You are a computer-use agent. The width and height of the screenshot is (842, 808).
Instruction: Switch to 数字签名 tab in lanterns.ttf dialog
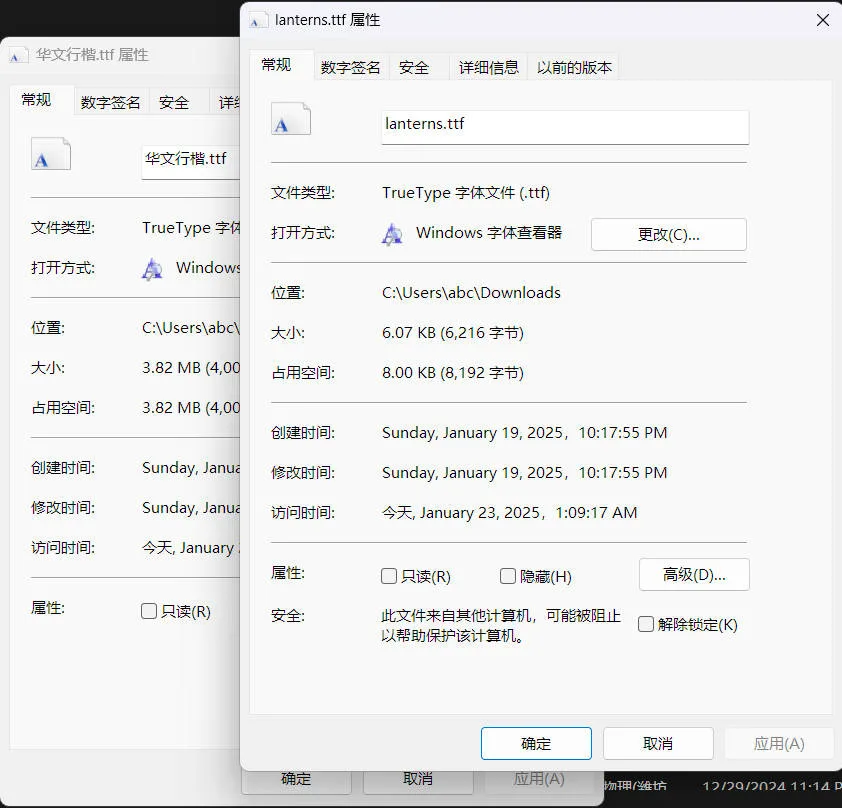tap(350, 67)
